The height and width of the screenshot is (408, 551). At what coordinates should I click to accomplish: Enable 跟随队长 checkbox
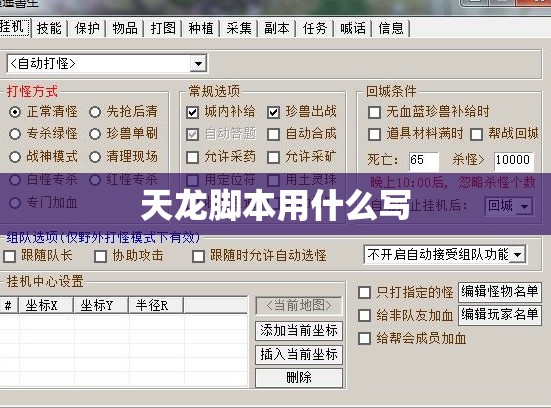(x=10, y=256)
